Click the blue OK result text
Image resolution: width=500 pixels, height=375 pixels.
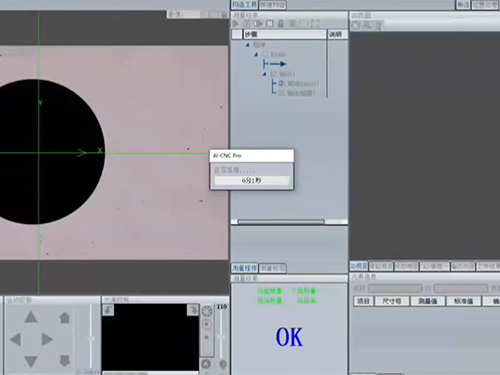point(289,337)
